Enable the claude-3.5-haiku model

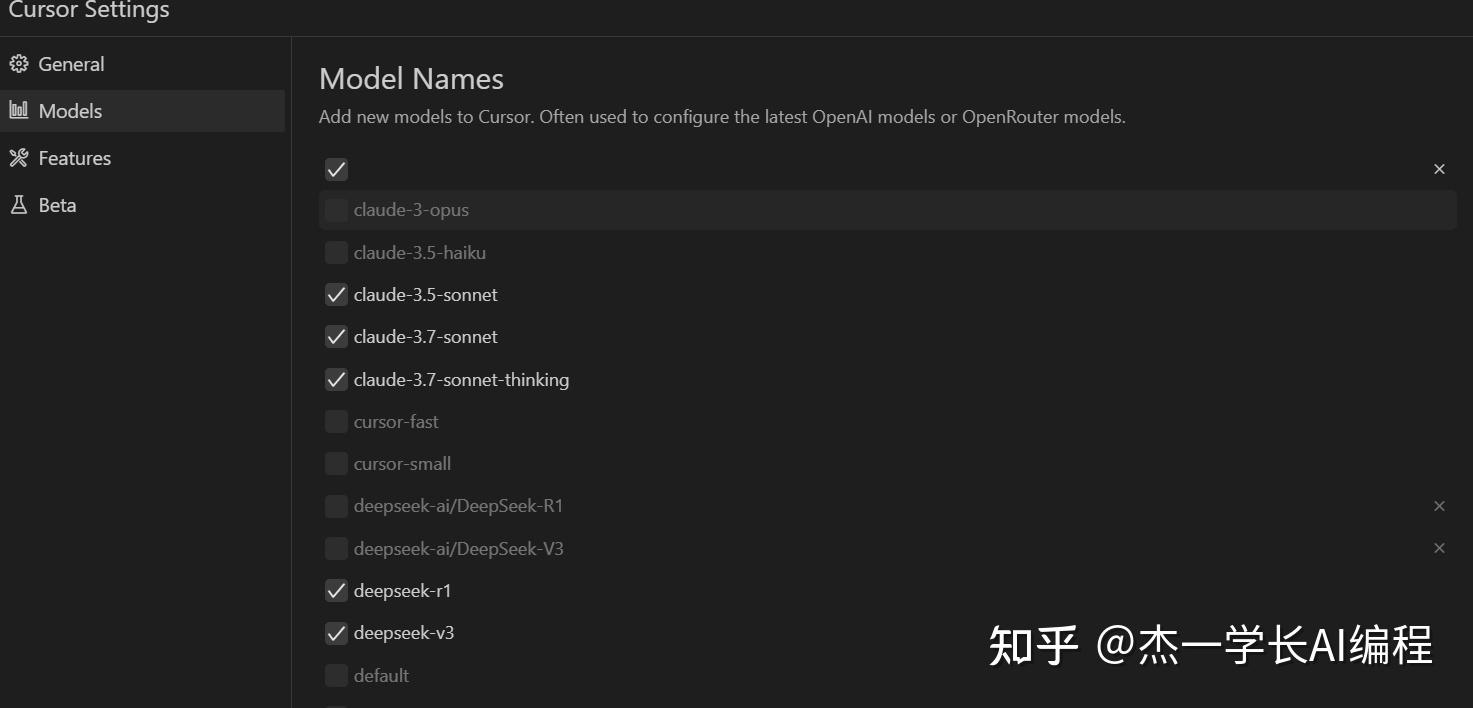pyautogui.click(x=336, y=252)
